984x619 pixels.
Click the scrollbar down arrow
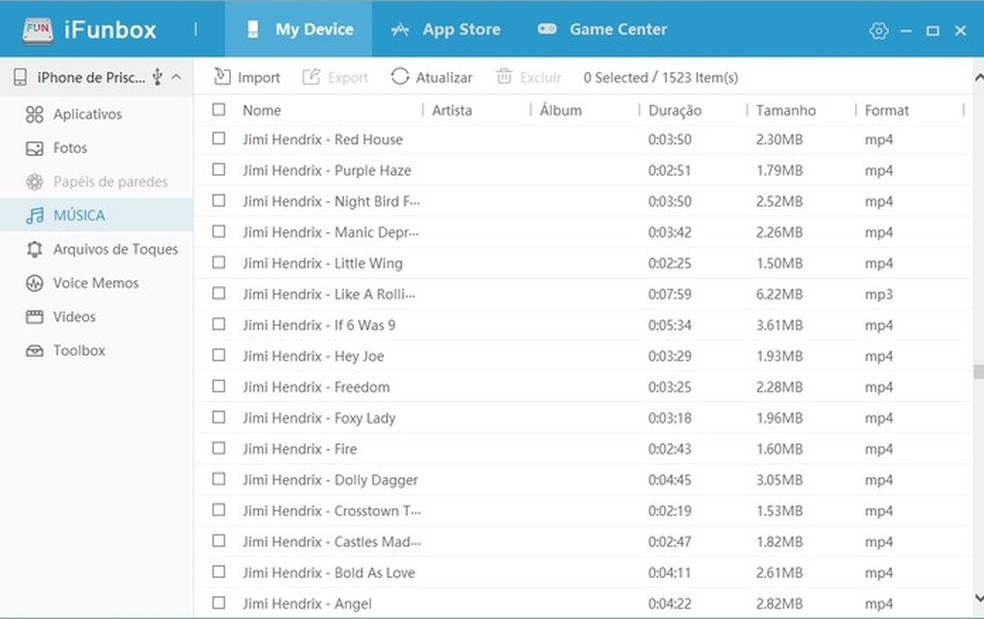tap(979, 598)
